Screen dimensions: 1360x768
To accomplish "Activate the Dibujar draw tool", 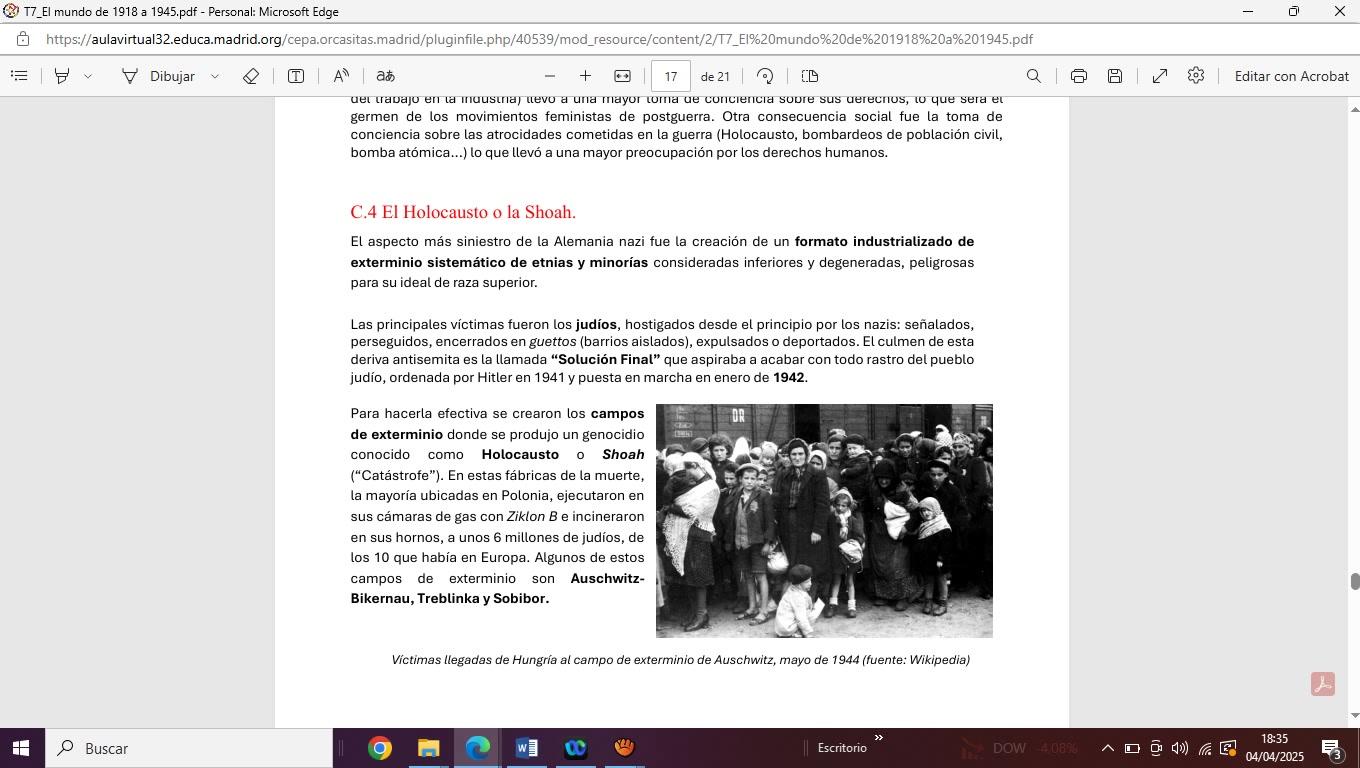I will [x=158, y=76].
